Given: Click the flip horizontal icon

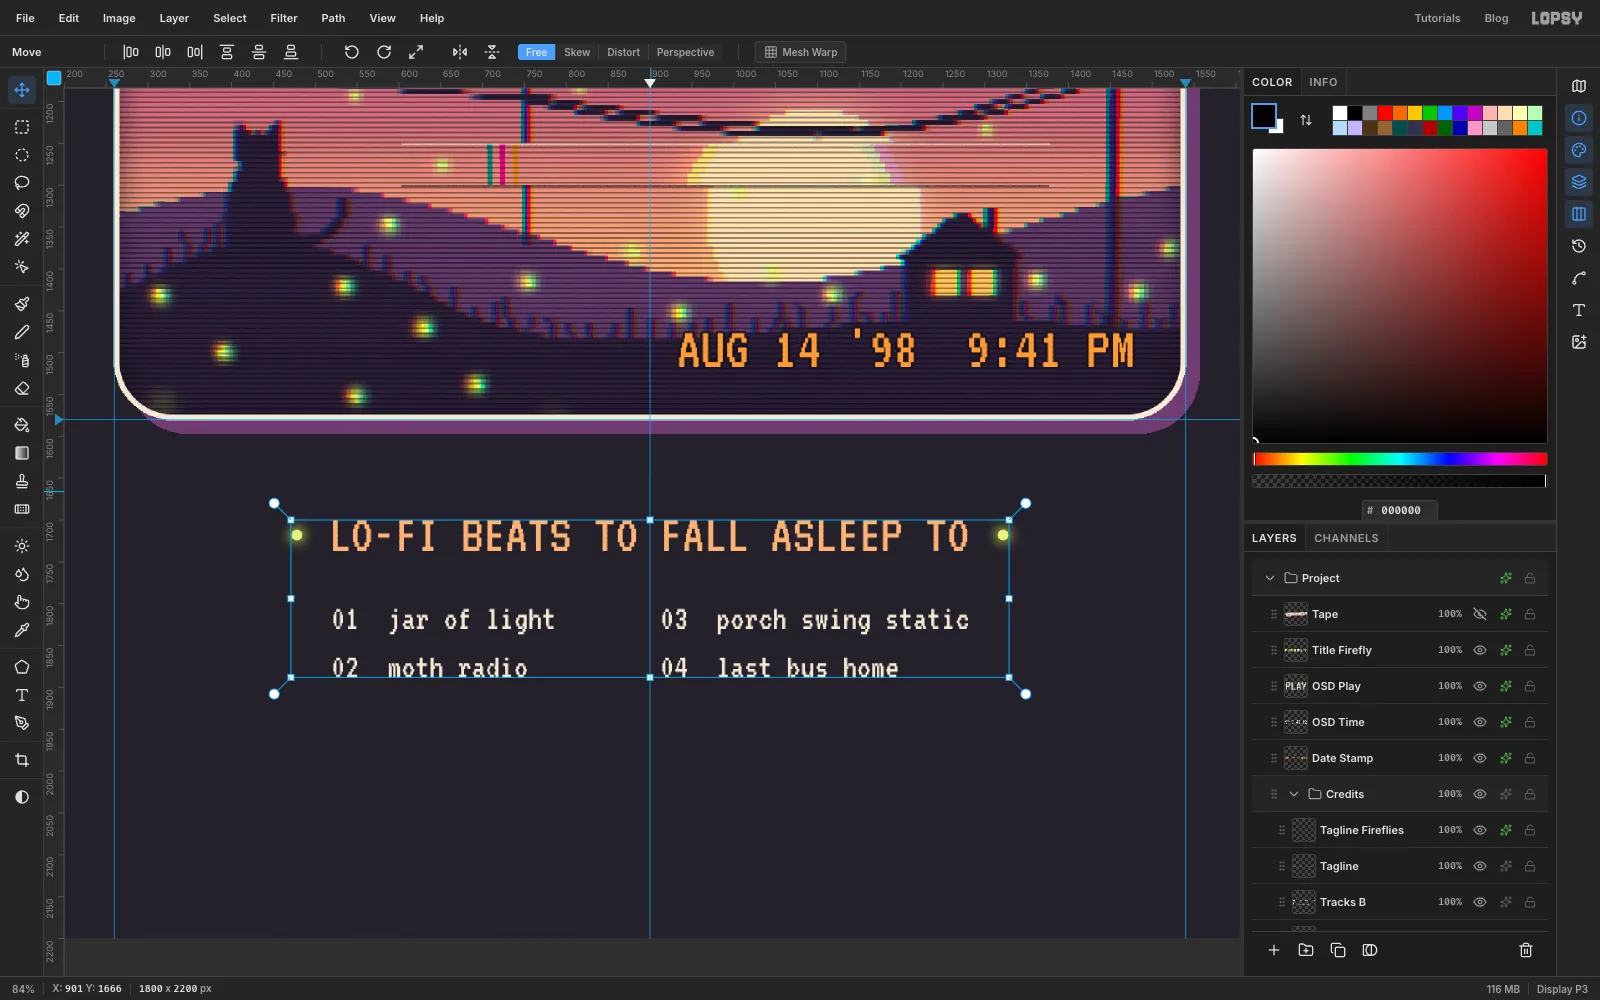Looking at the screenshot, I should coord(460,52).
